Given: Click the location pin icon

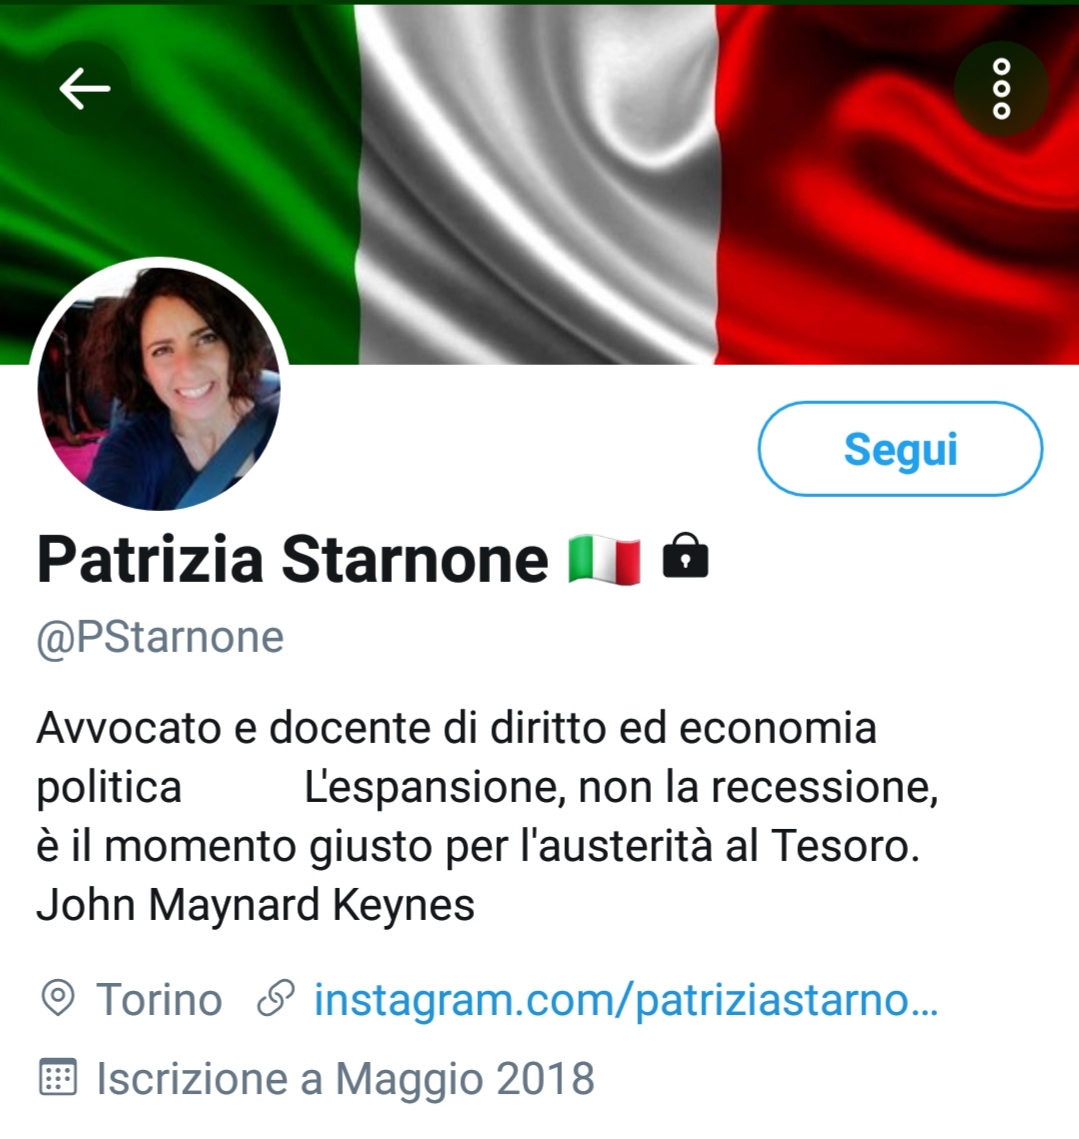Looking at the screenshot, I should pyautogui.click(x=58, y=998).
